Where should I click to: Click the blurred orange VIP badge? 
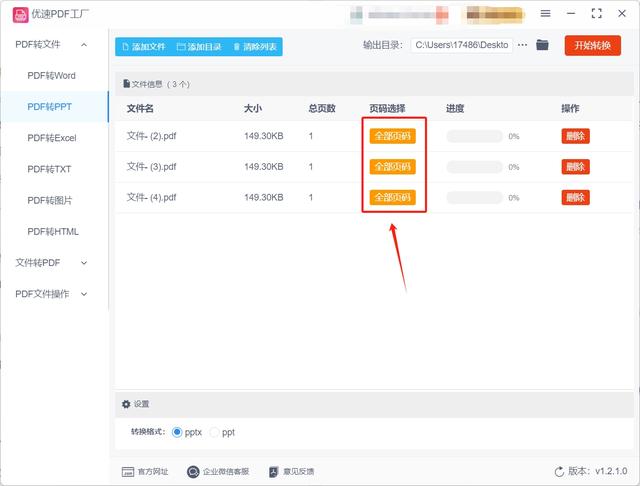pos(494,15)
